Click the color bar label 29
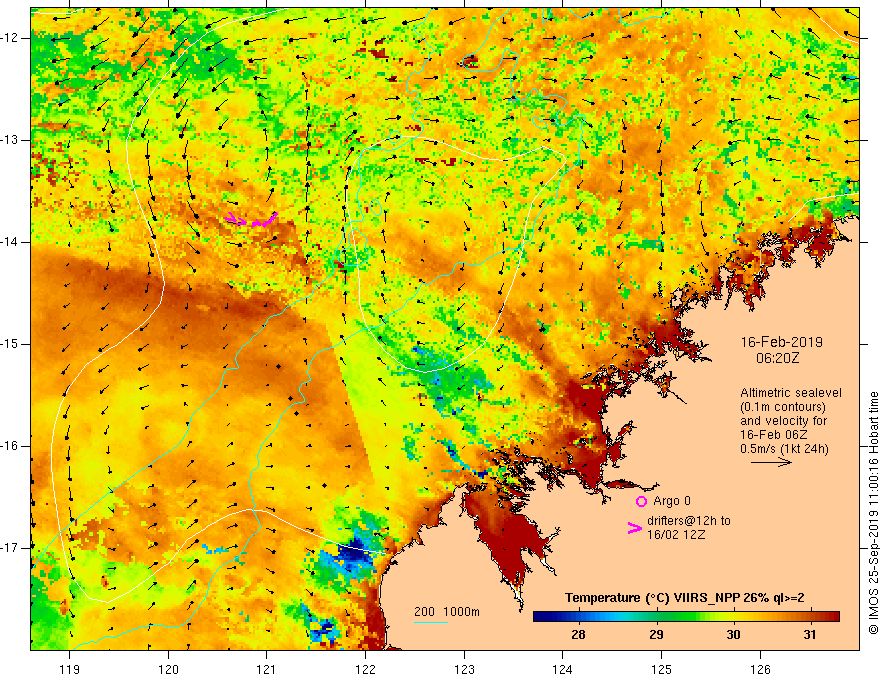The height and width of the screenshot is (680, 880). 656,635
